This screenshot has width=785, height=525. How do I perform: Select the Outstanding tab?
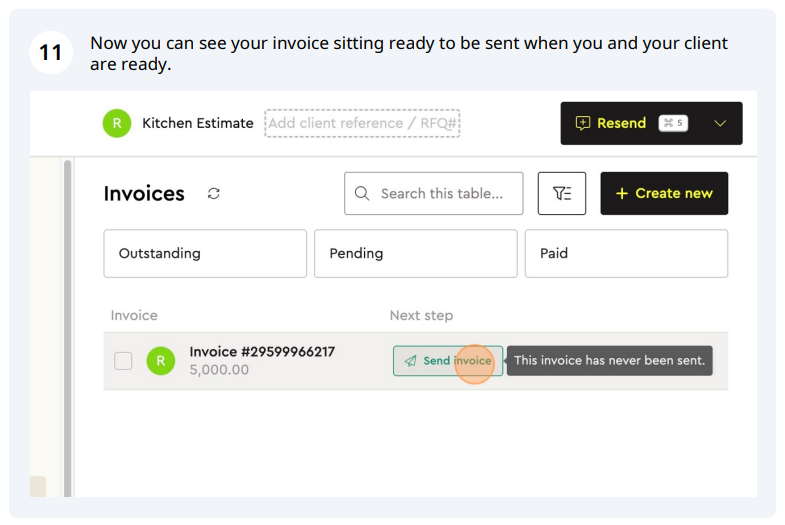click(205, 253)
